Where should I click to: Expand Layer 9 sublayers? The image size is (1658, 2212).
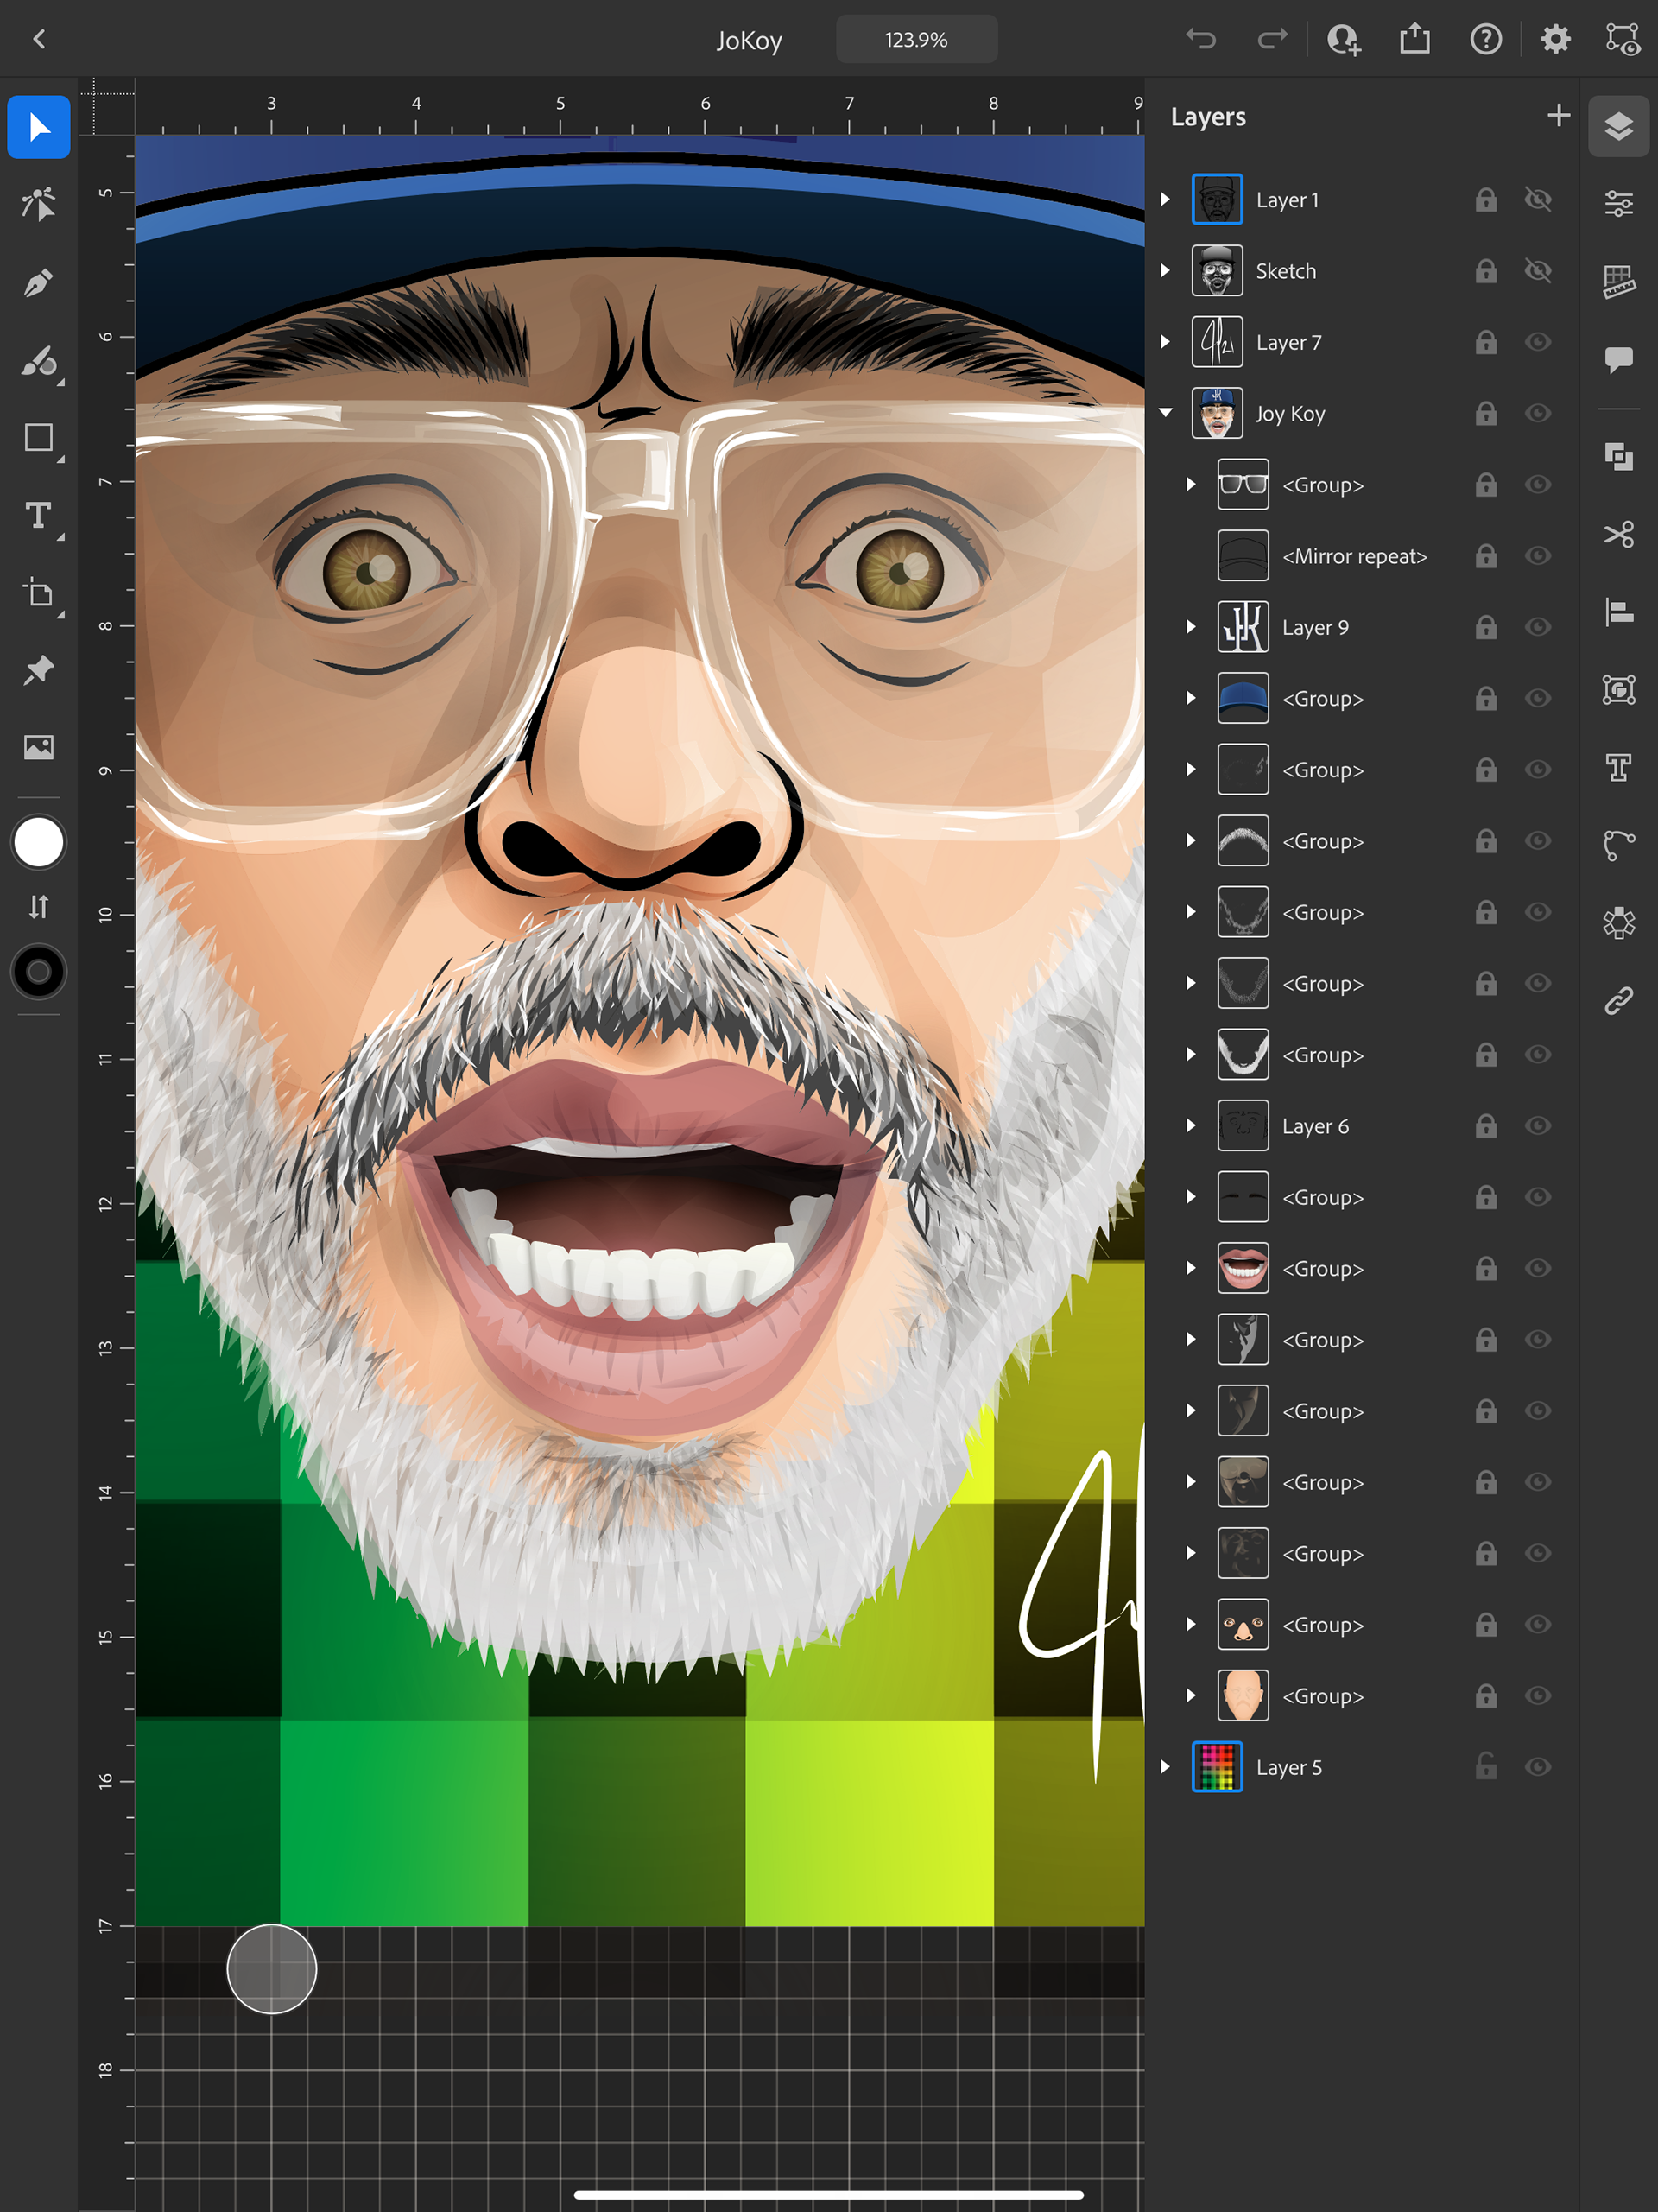[x=1190, y=627]
